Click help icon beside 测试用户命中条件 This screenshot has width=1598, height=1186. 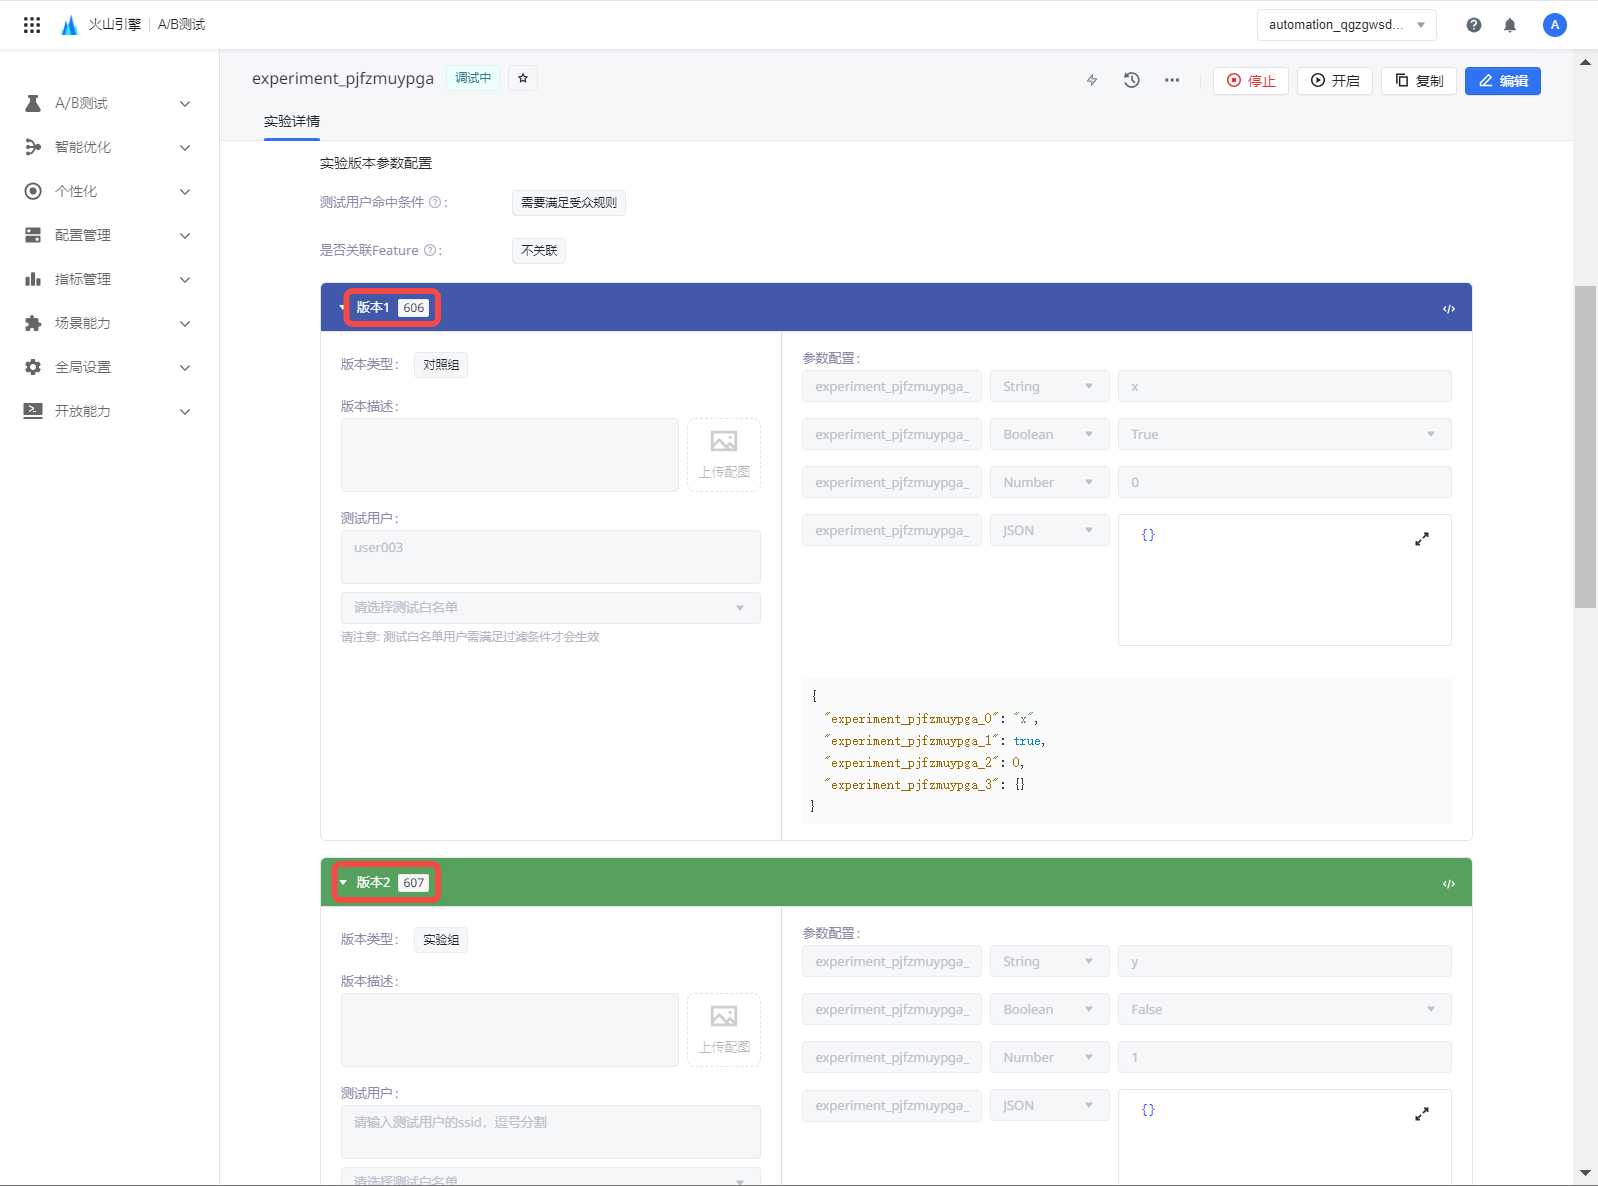pos(435,202)
